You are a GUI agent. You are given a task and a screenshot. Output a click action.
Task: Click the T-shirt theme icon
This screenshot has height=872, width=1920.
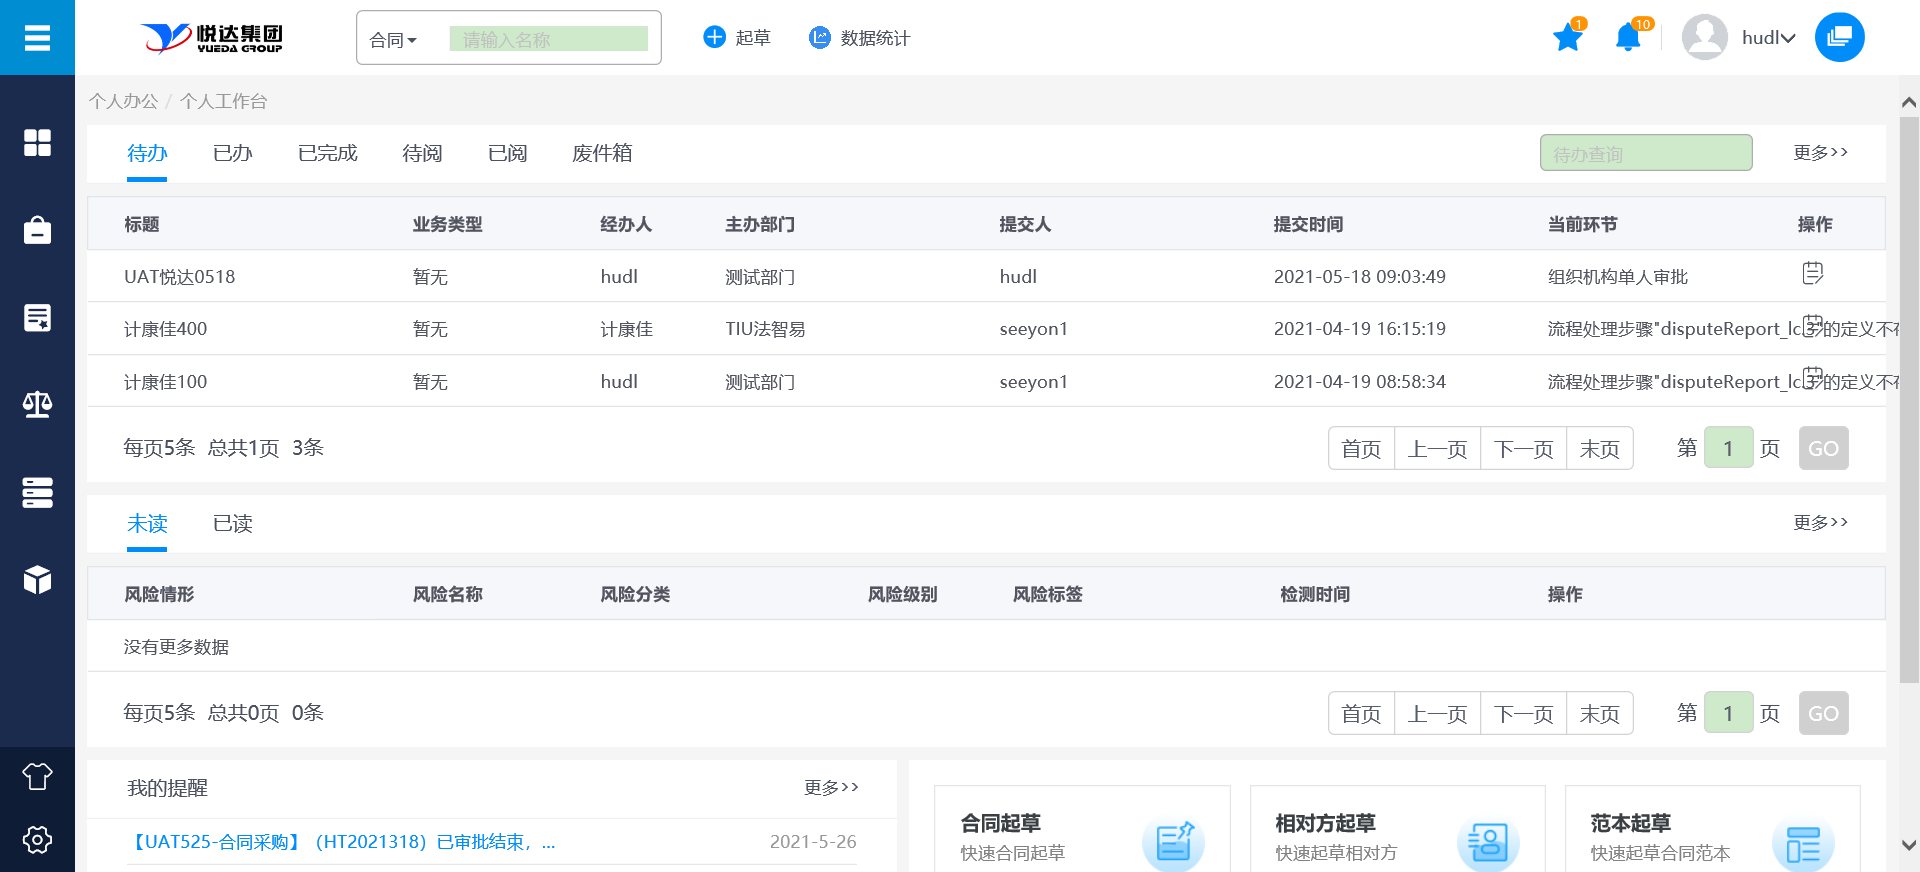pyautogui.click(x=37, y=776)
